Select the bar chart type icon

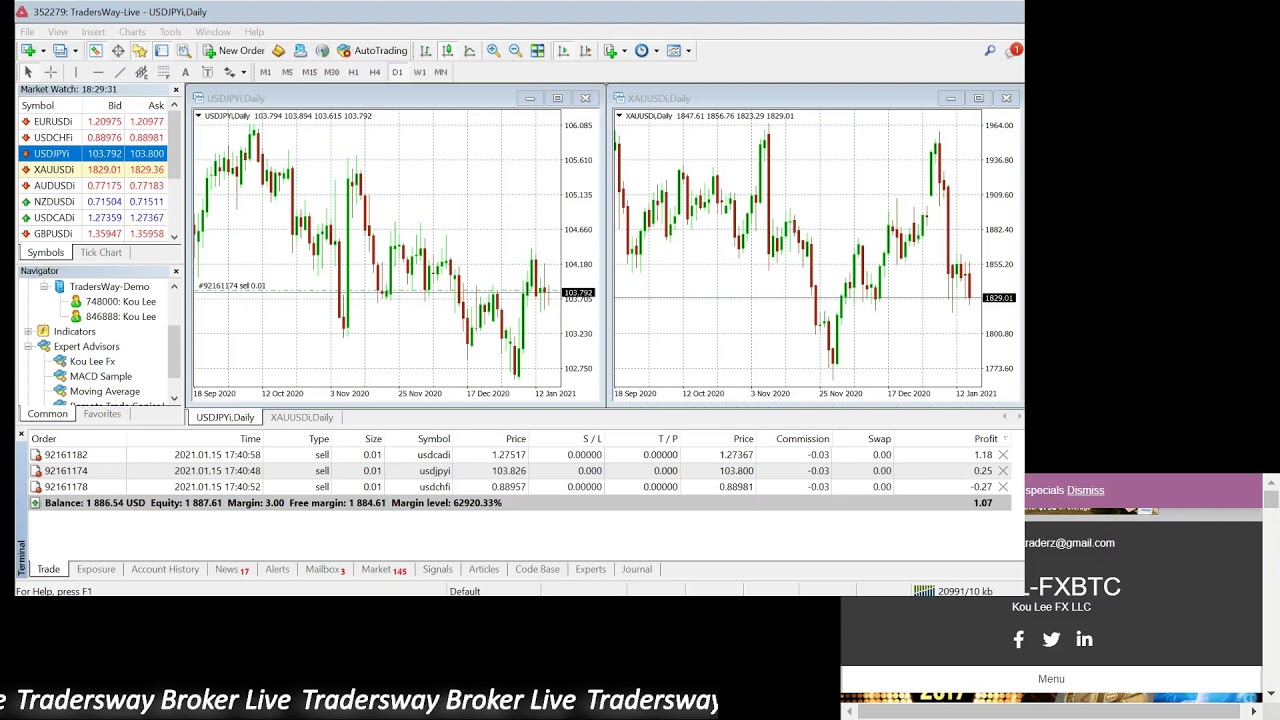[x=425, y=50]
